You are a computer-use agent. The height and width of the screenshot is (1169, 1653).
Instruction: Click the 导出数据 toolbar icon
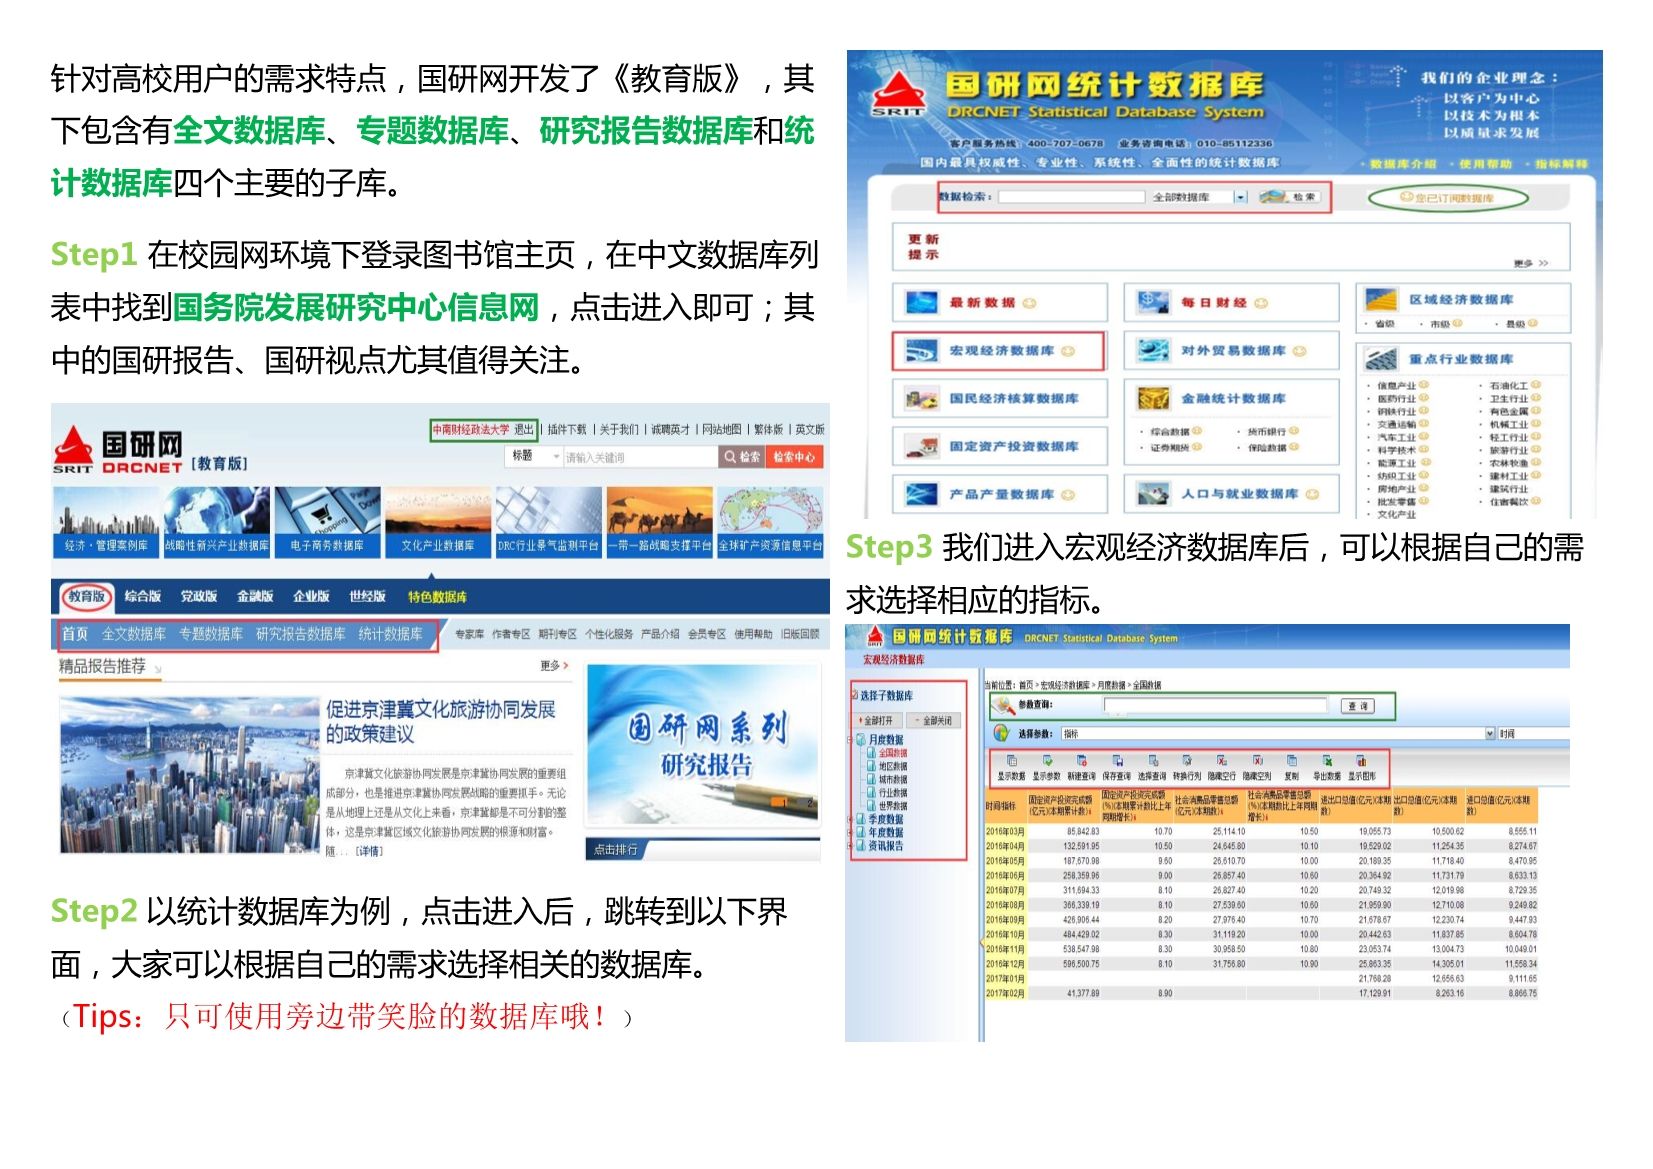[x=1327, y=761]
